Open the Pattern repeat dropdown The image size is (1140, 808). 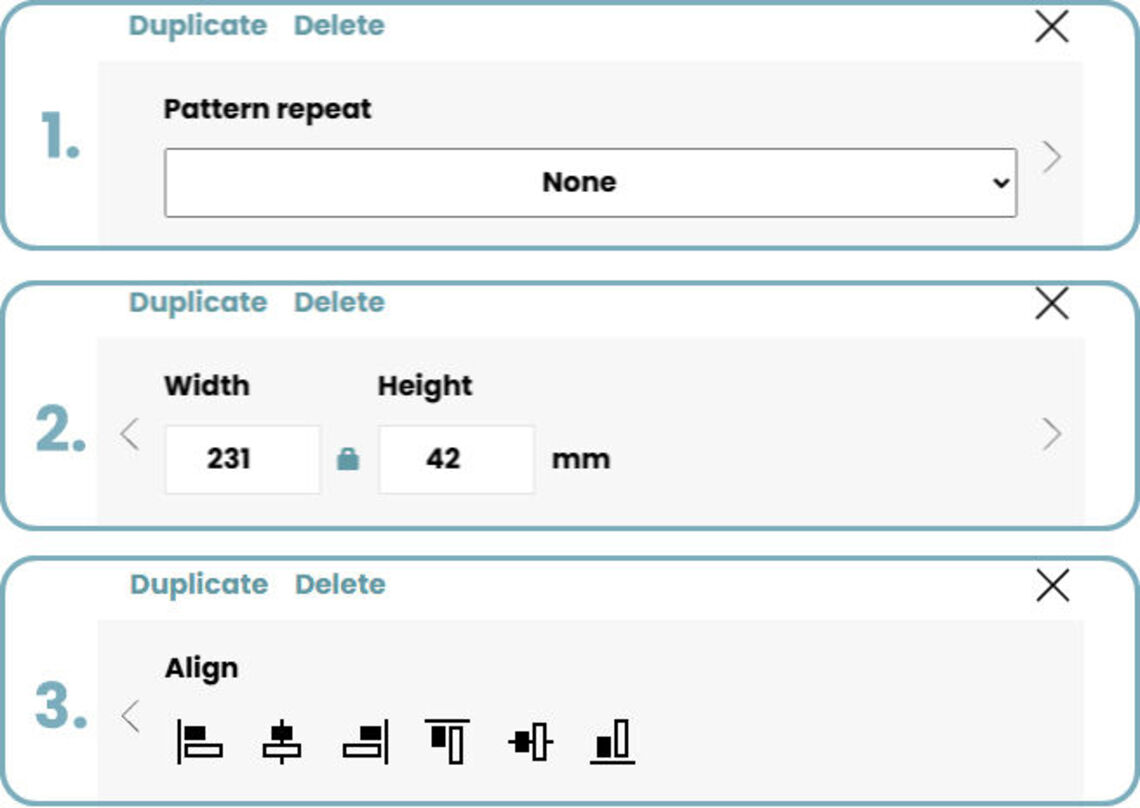(x=590, y=183)
